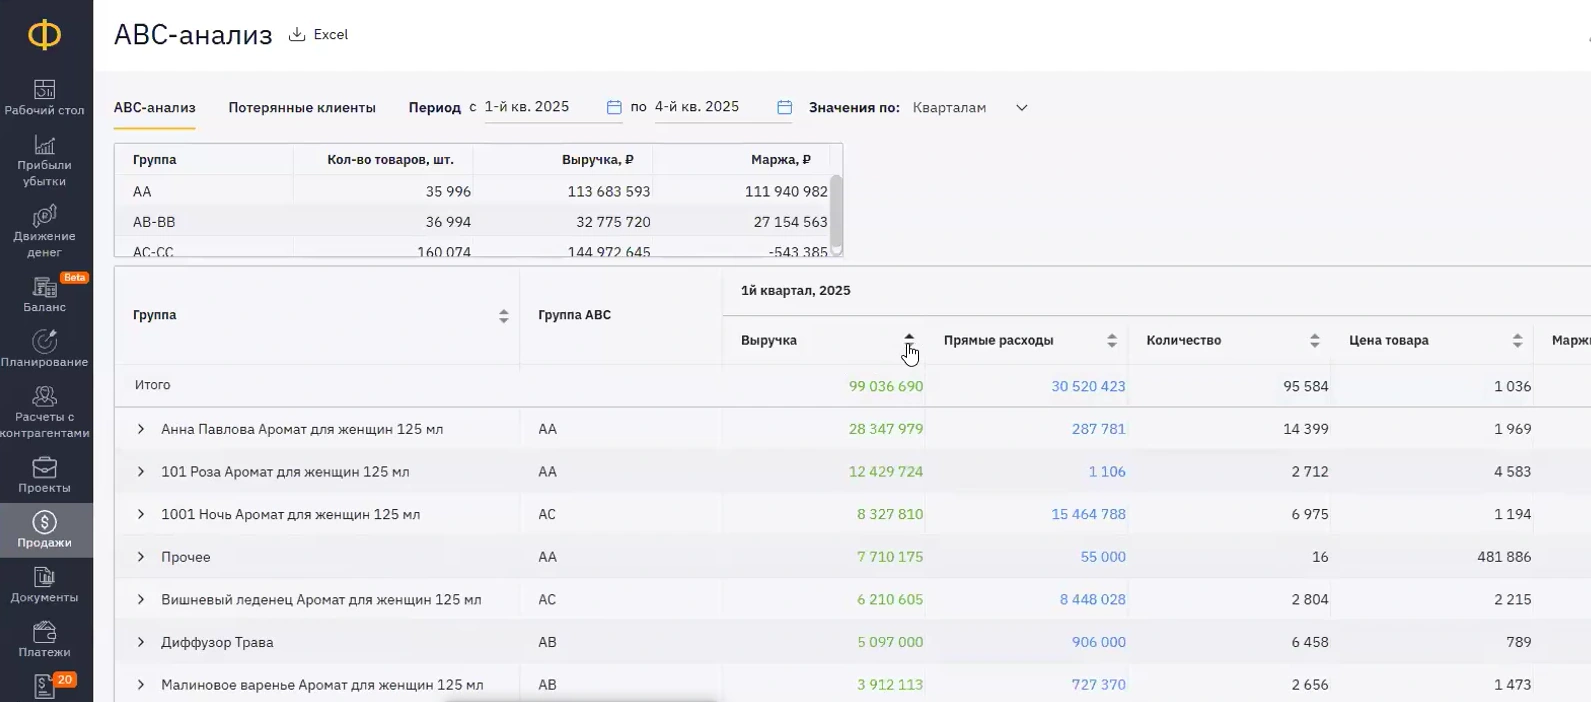The height and width of the screenshot is (702, 1591).
Task: Expand Анна Павлова Аромат row
Action: [x=141, y=429]
